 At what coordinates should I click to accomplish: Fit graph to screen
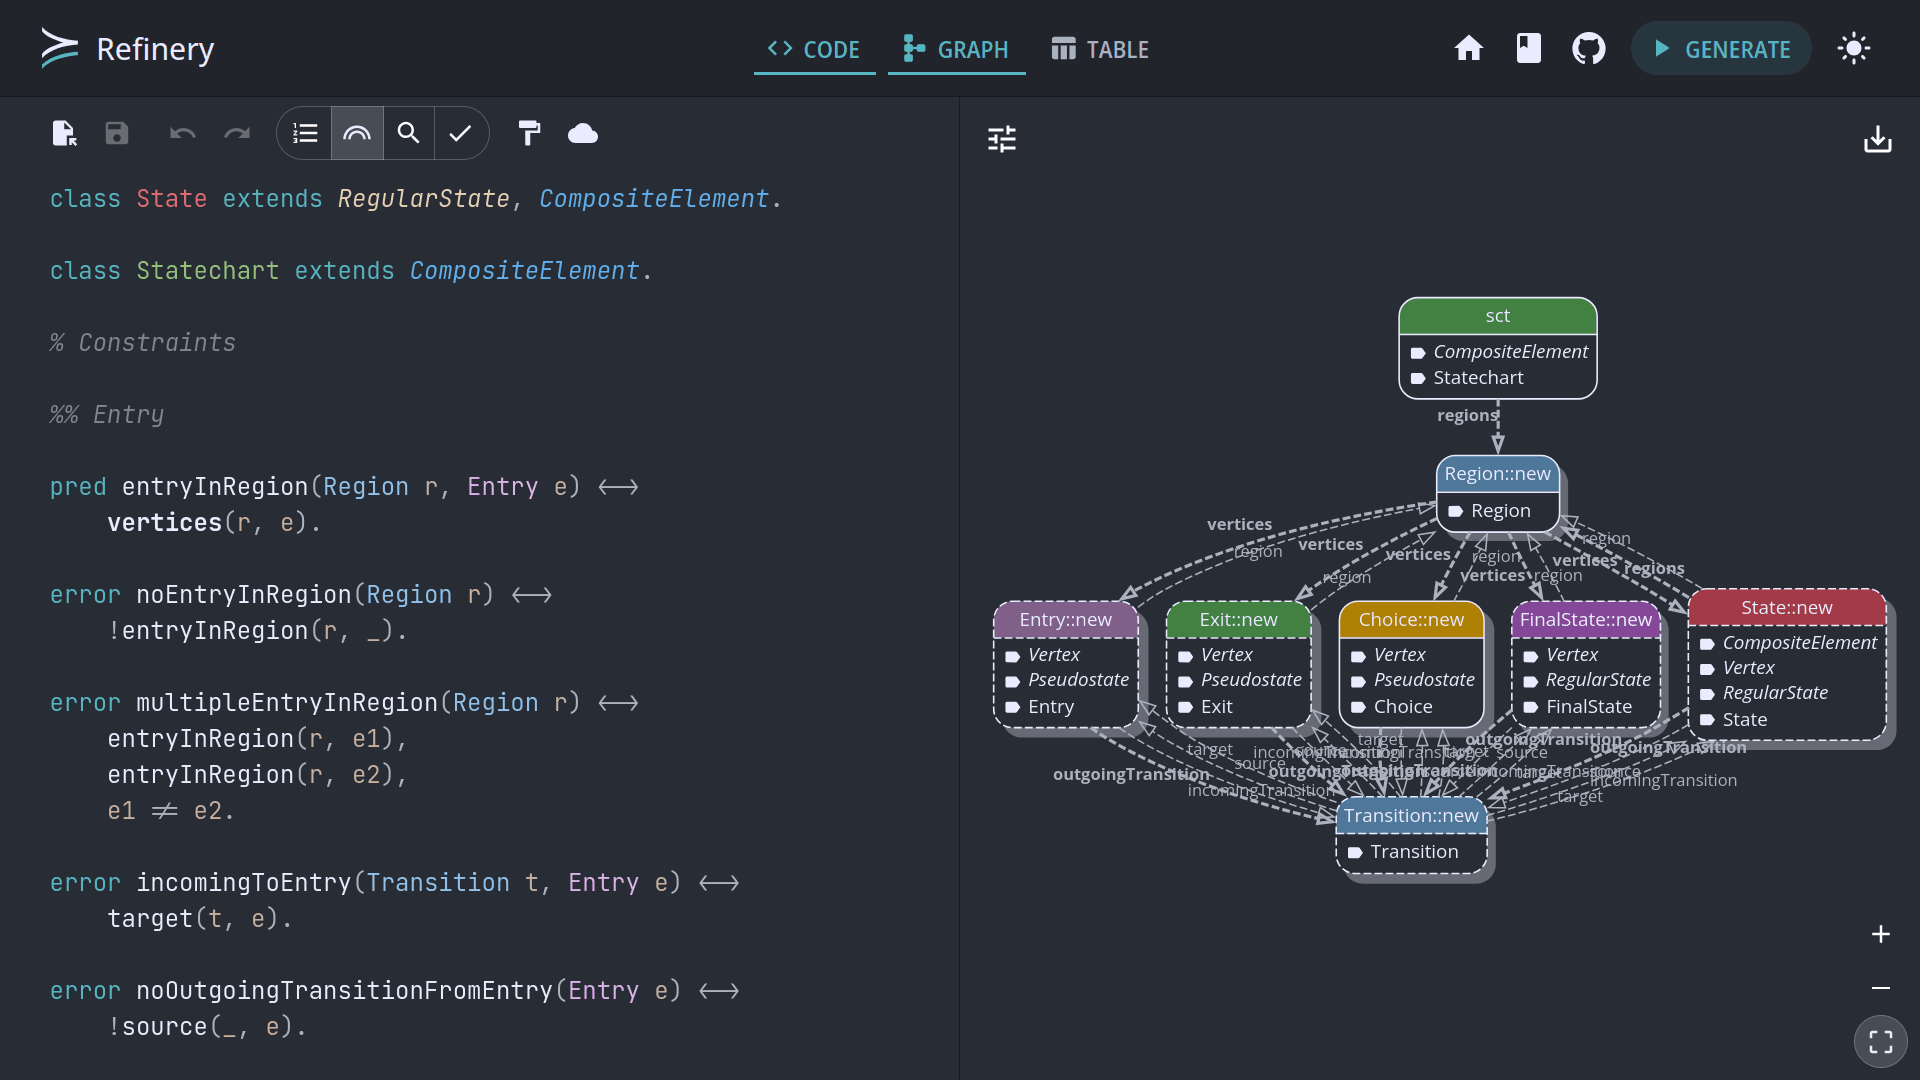1880,1042
